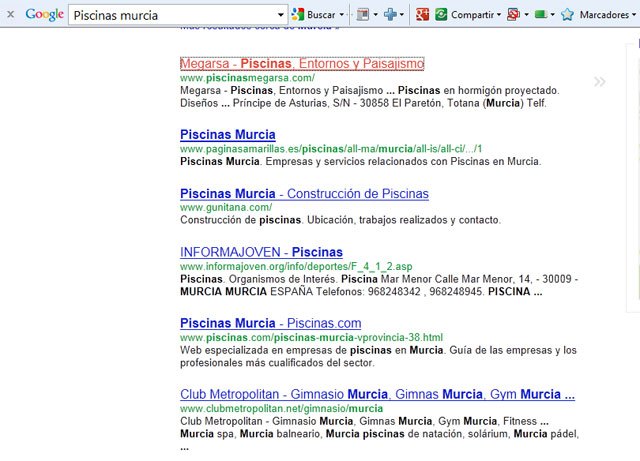
Task: Open the Megarsa - Piscinas, Entornos y Paisajismo result
Action: pyautogui.click(x=302, y=64)
